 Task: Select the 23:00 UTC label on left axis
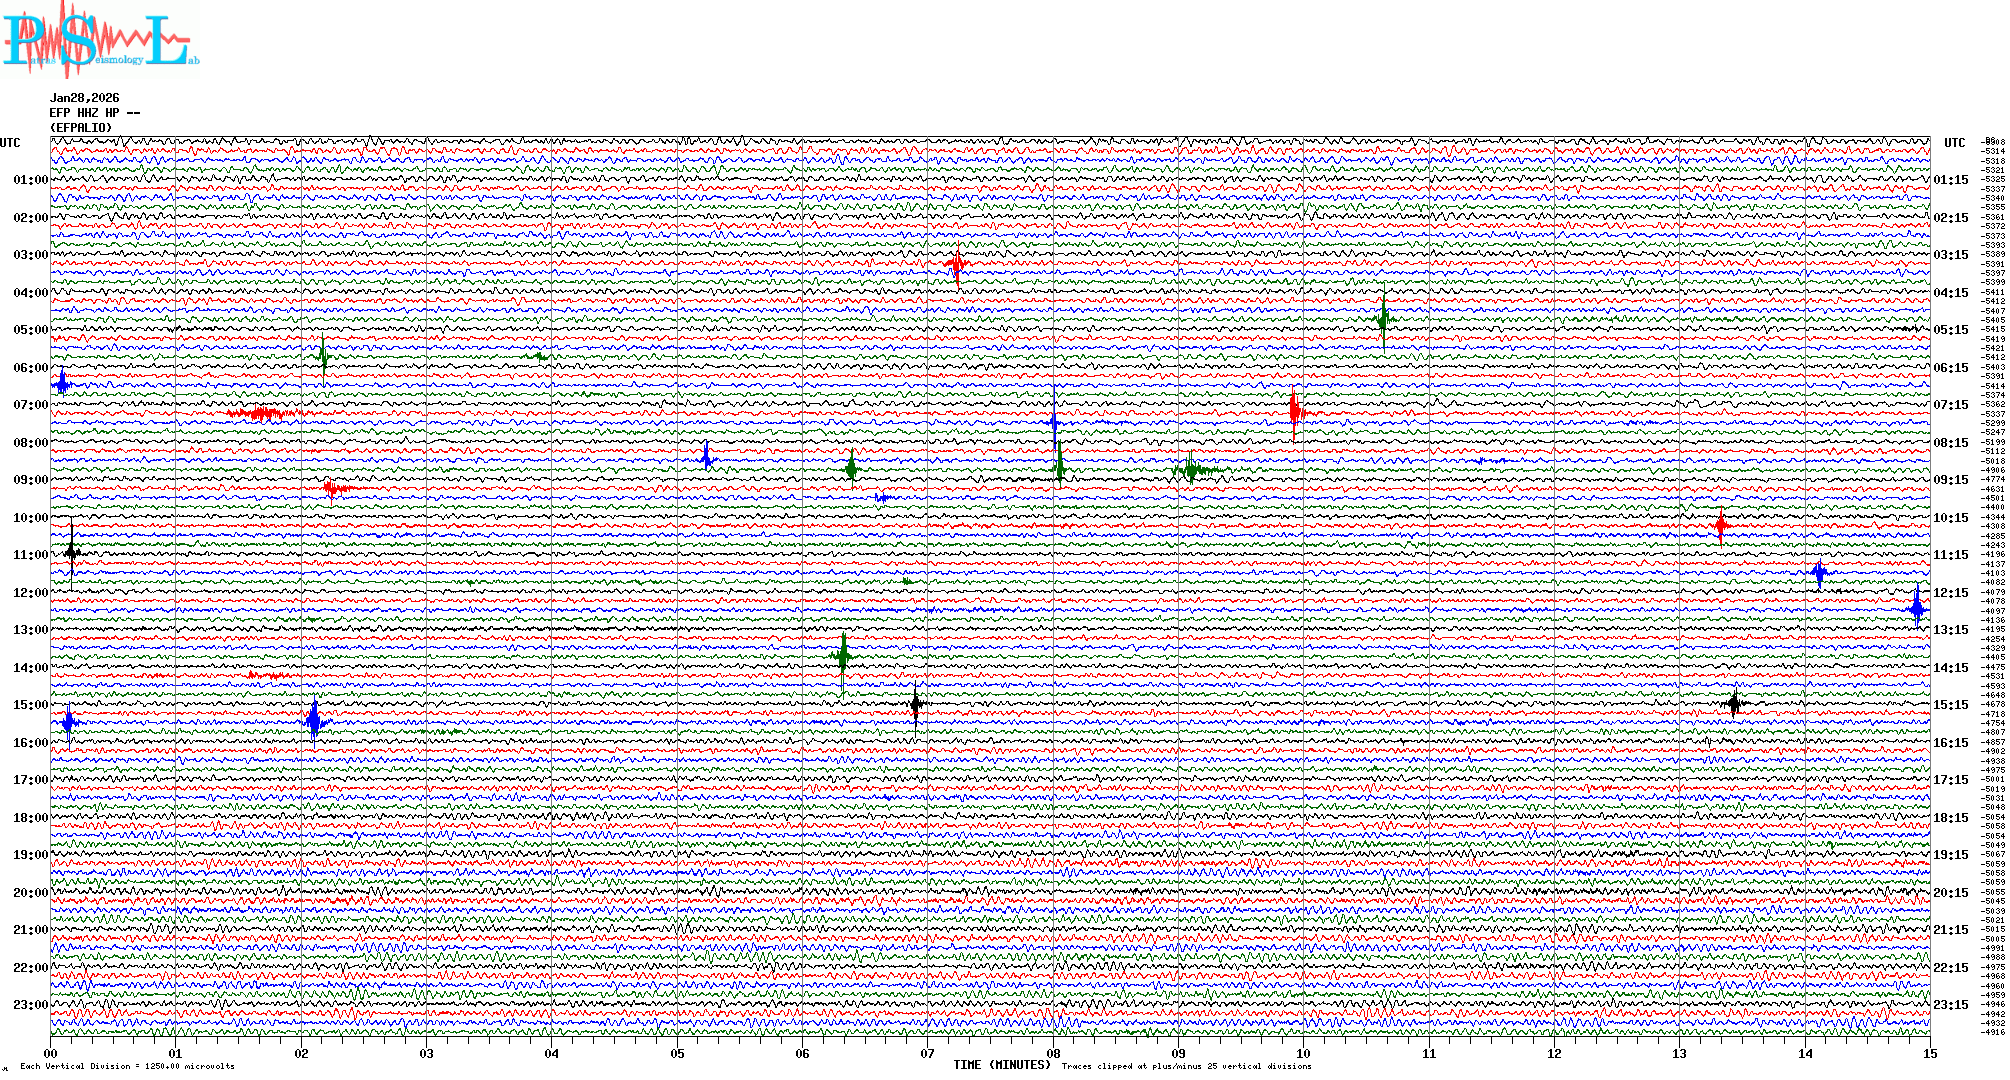point(30,1005)
